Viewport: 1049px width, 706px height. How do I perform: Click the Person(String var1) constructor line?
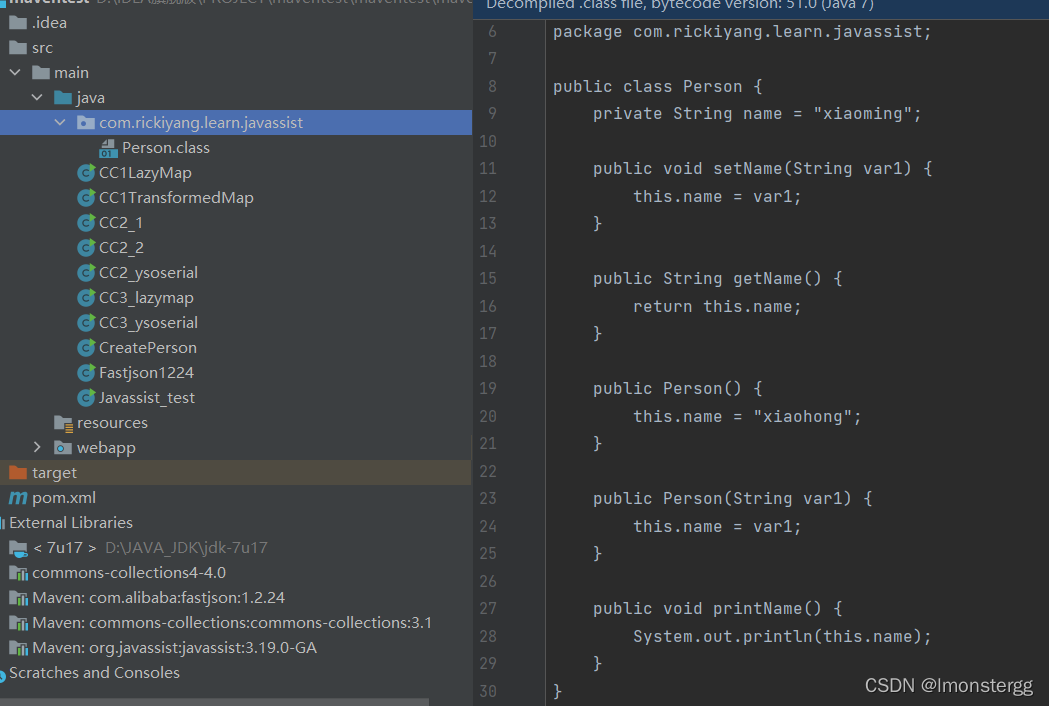coord(732,499)
